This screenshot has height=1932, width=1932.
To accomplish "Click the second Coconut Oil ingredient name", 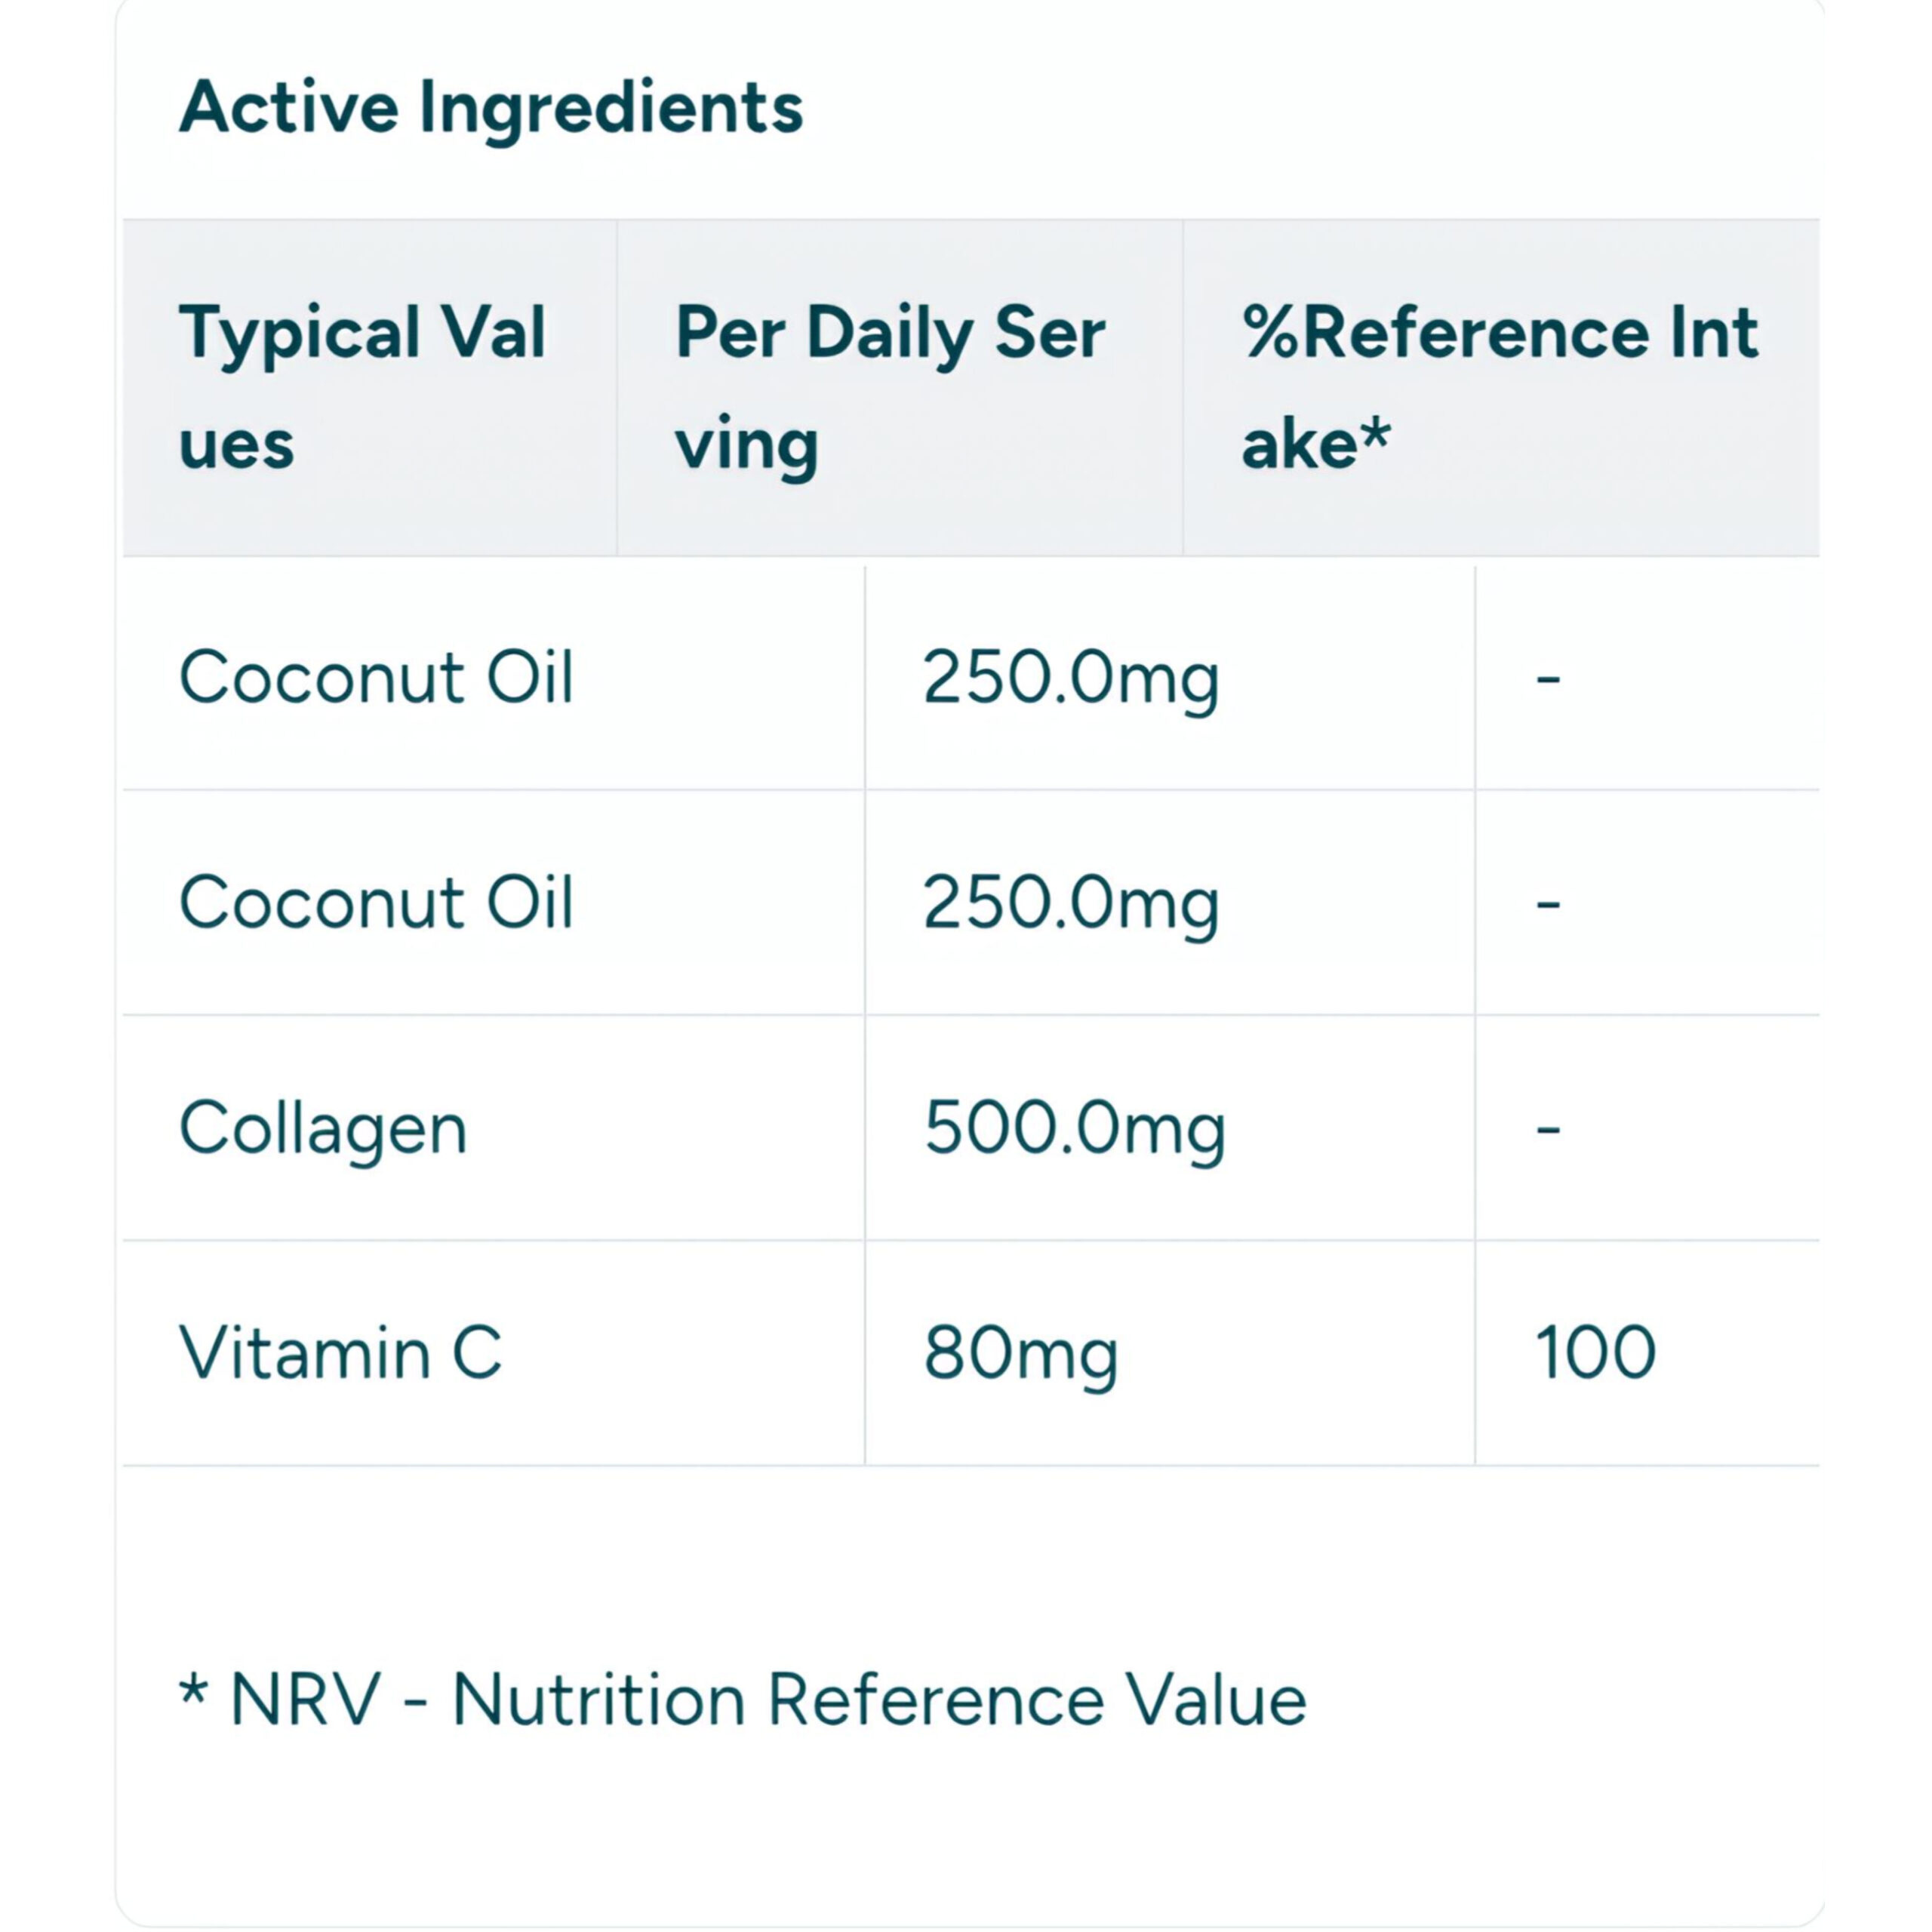I will point(376,903).
